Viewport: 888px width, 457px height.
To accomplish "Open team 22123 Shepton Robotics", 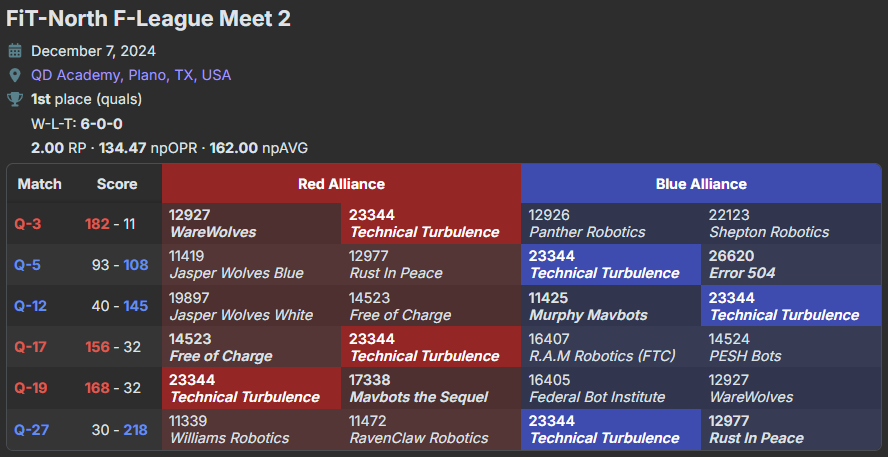I will [768, 224].
